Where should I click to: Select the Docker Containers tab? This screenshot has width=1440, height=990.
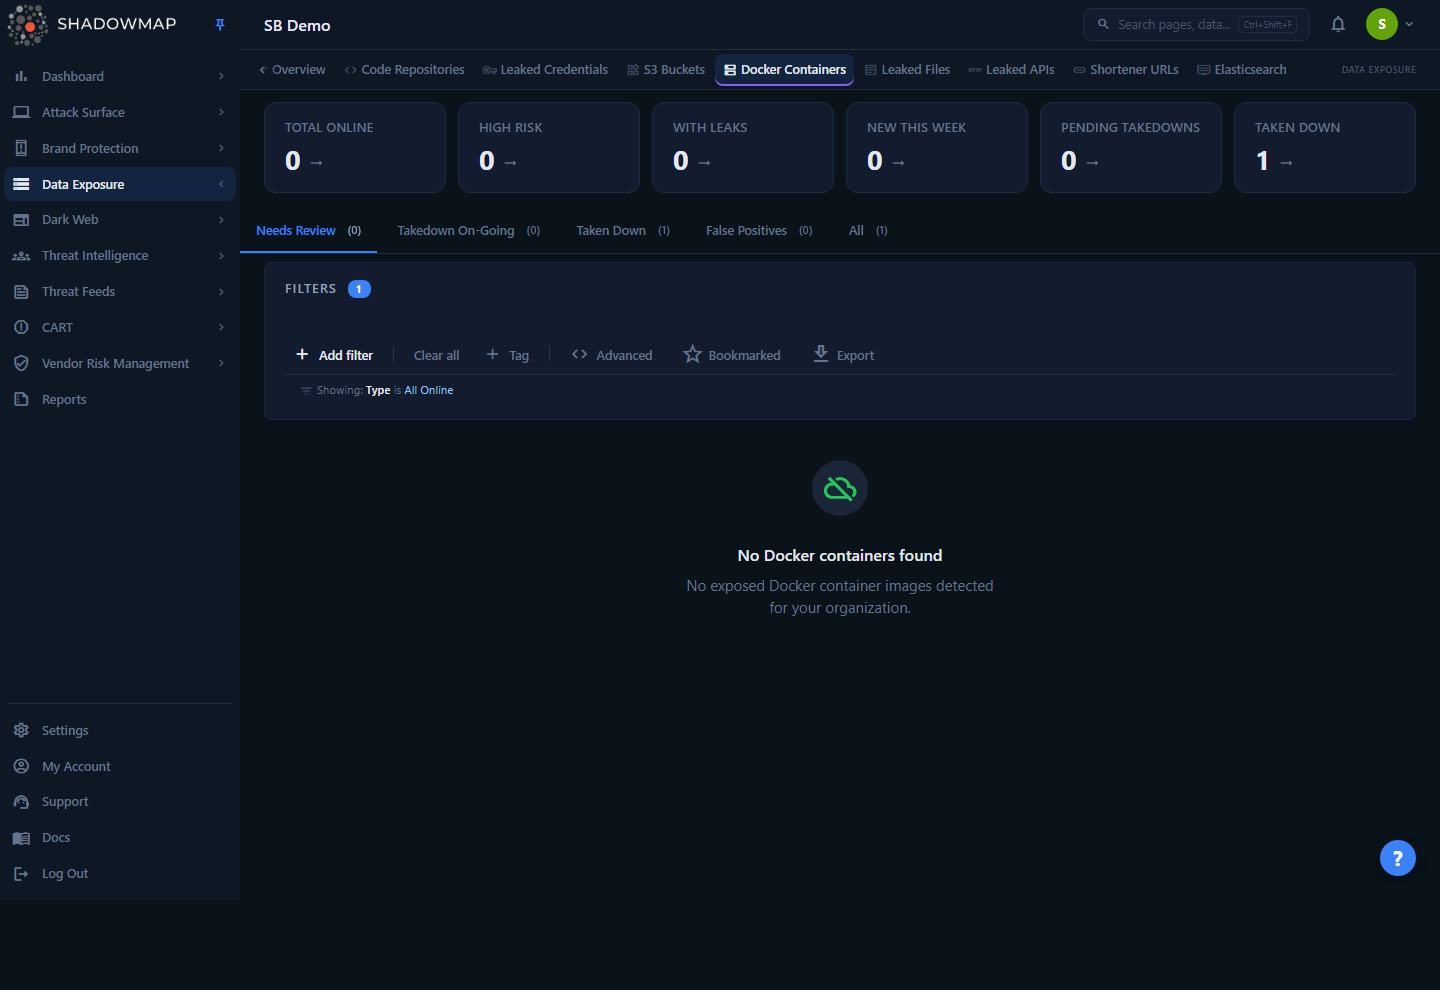(x=785, y=70)
